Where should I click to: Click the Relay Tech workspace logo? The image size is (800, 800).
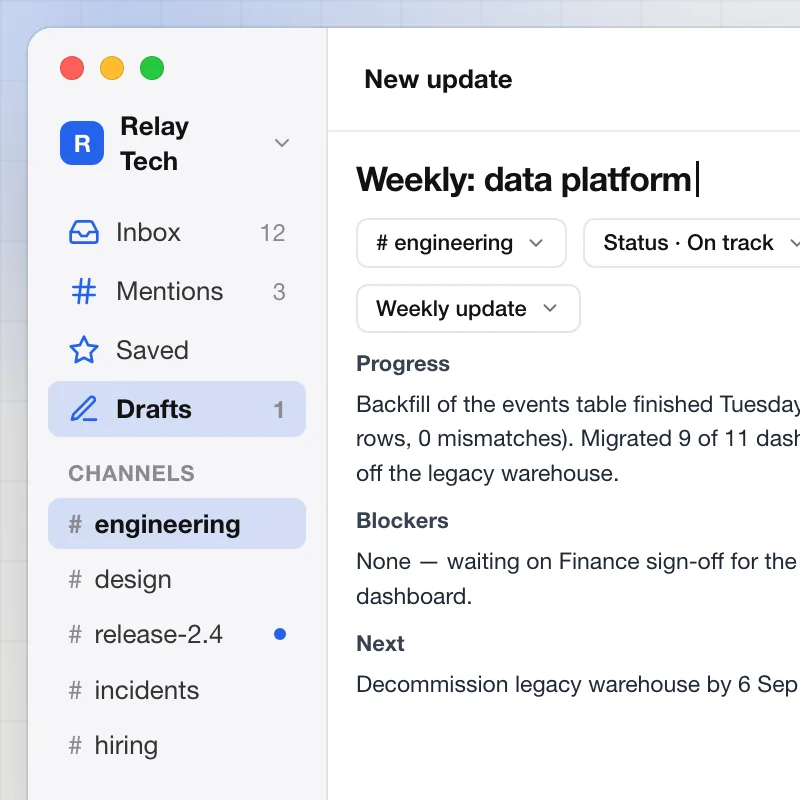click(82, 143)
